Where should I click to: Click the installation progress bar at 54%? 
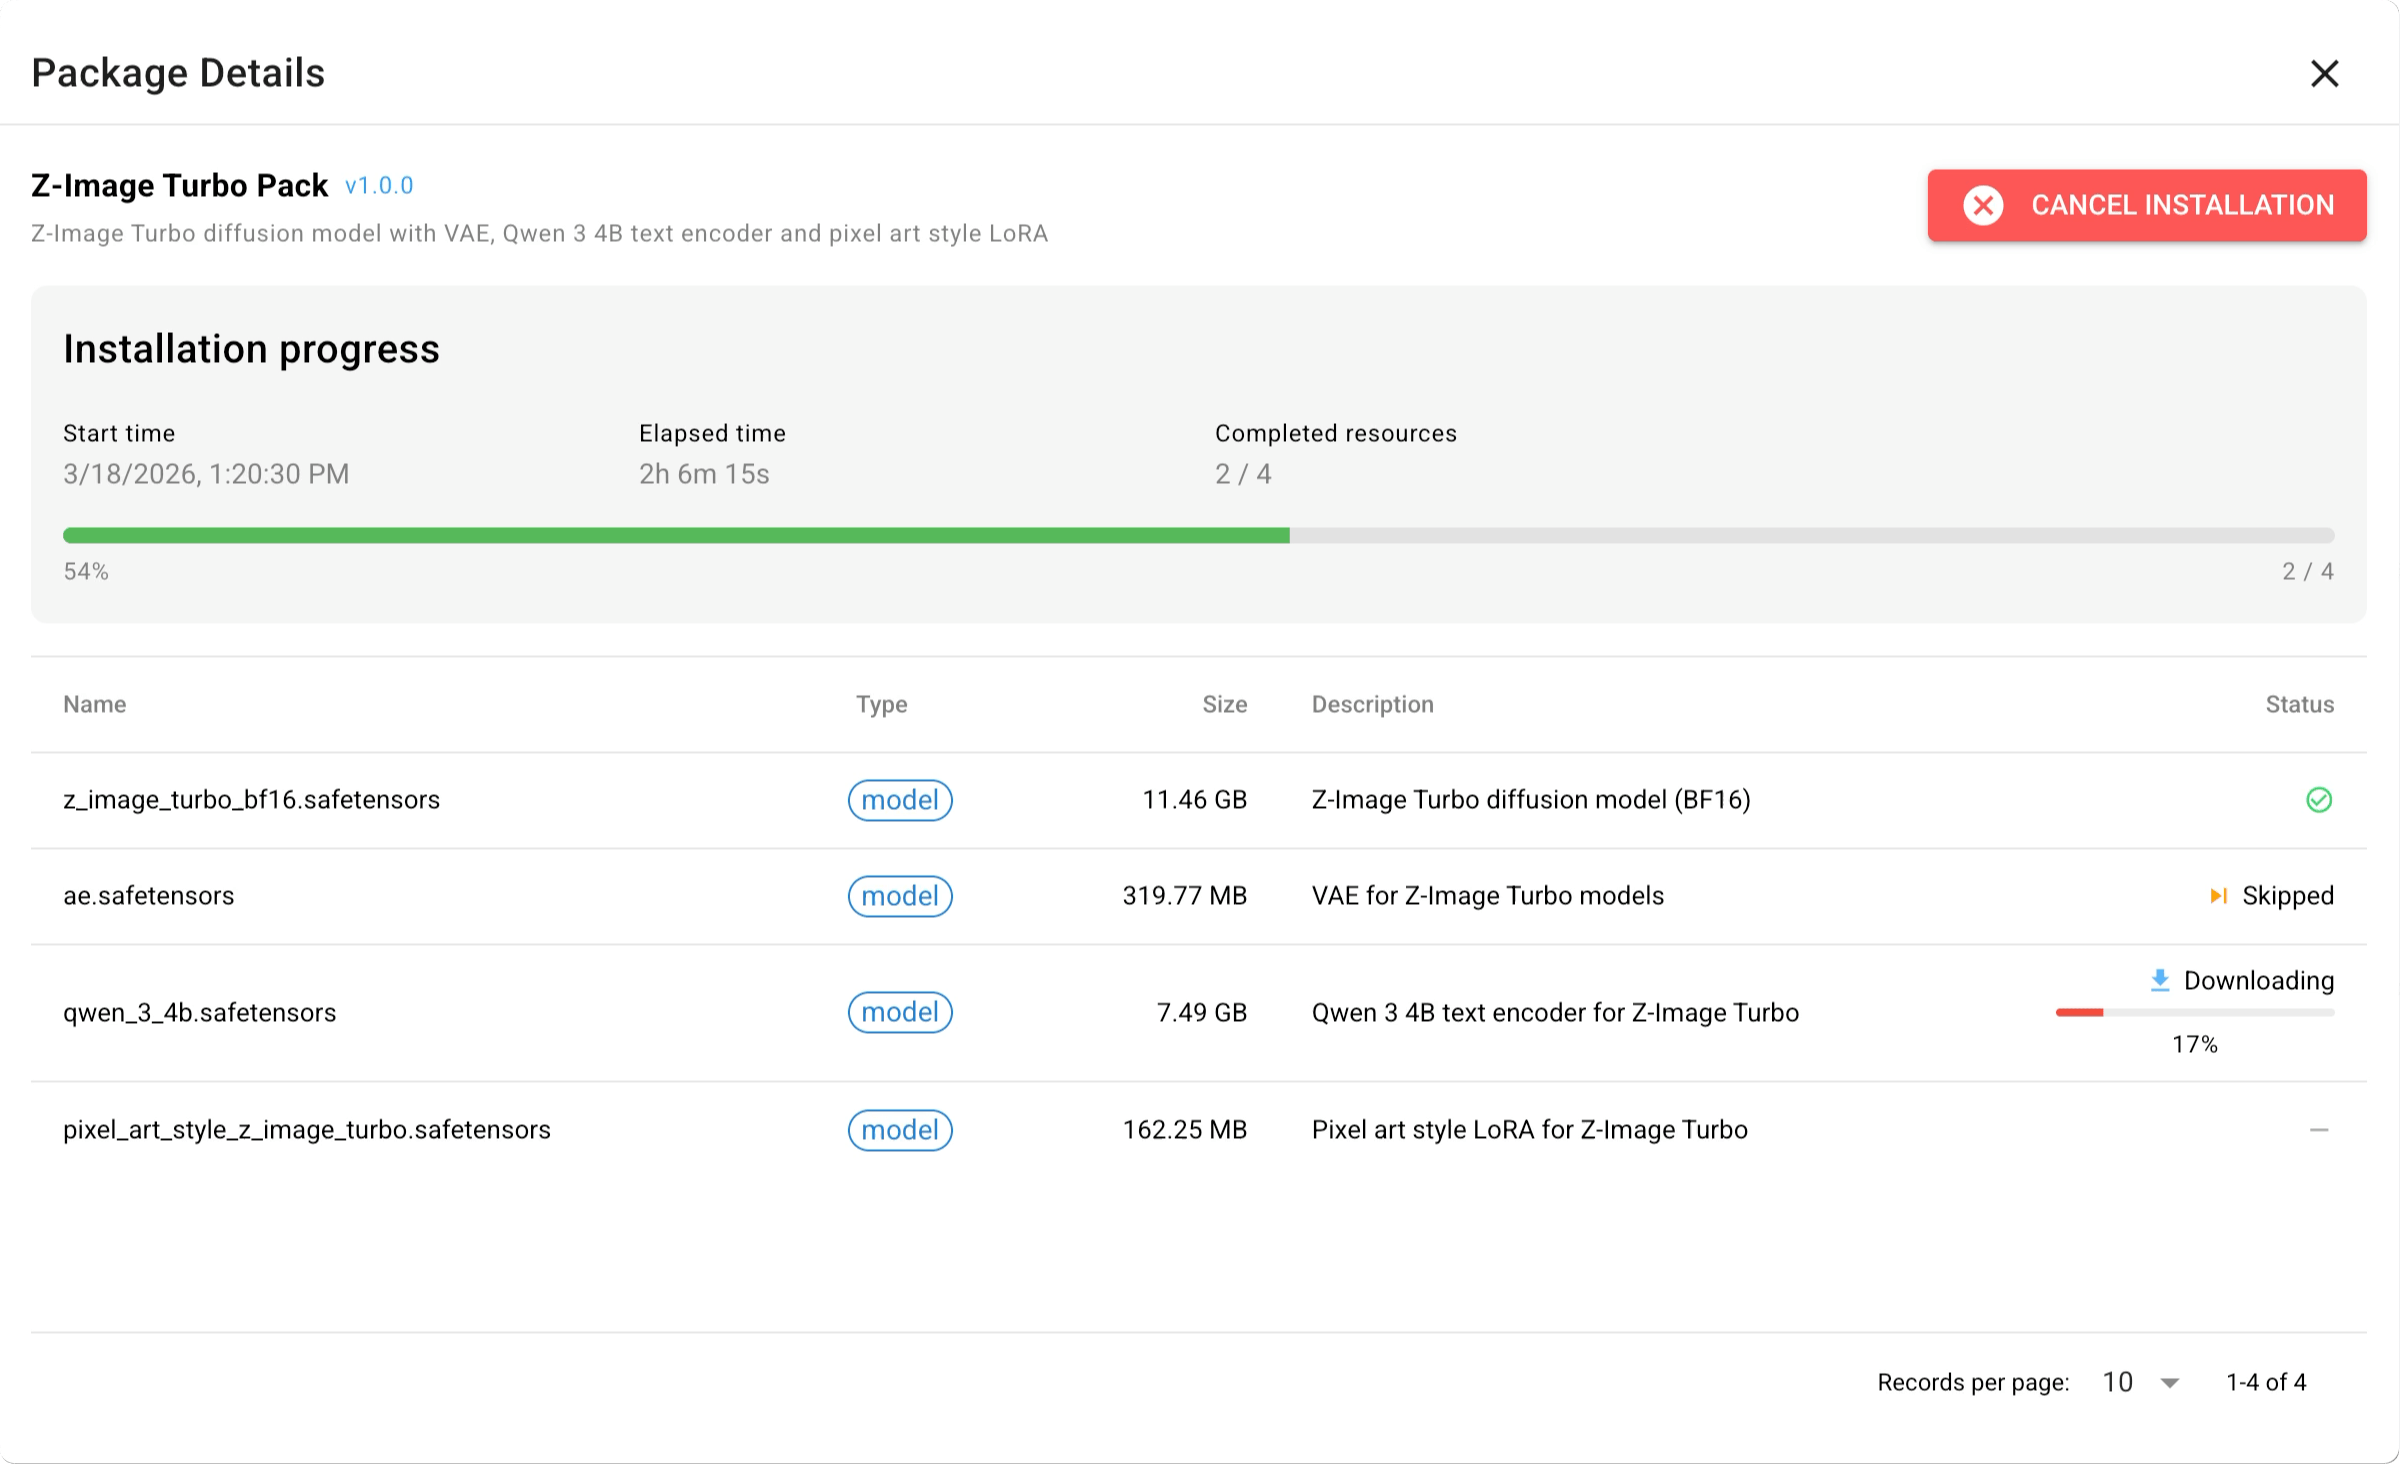click(x=1200, y=535)
